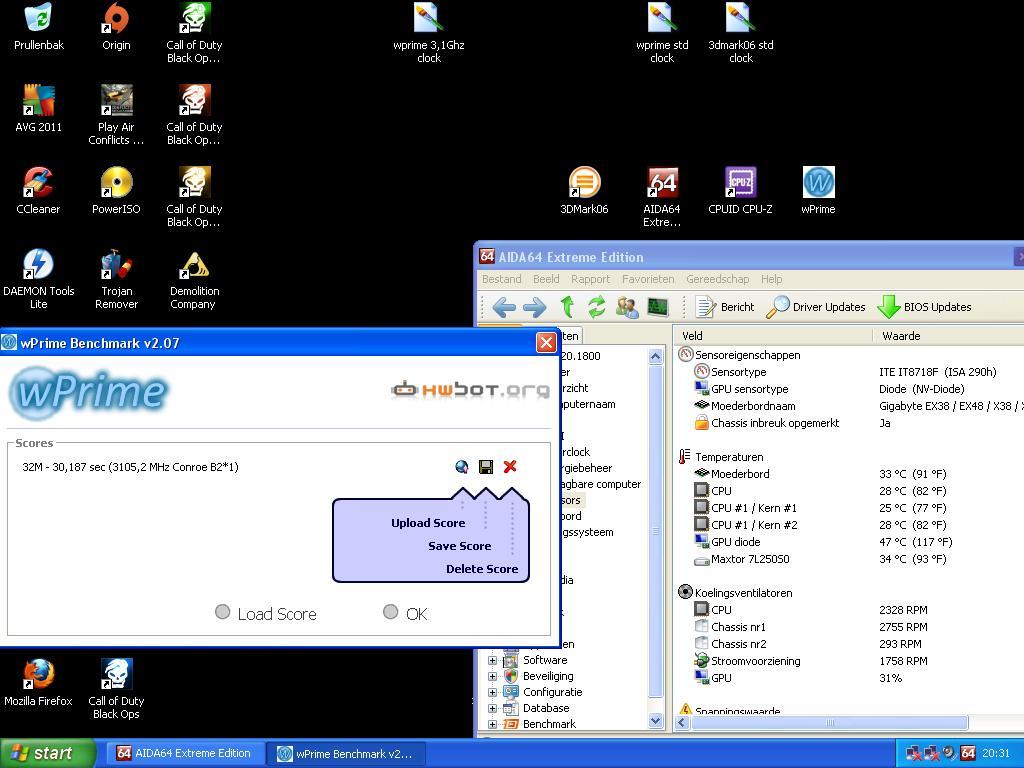Open PowerISO desktop shortcut
The width and height of the screenshot is (1024, 768).
(x=116, y=191)
